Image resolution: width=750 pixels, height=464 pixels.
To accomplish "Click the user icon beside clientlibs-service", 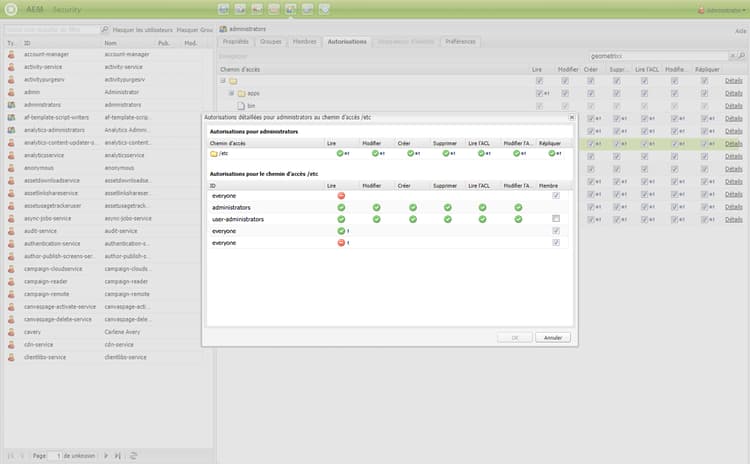I will pyautogui.click(x=11, y=357).
